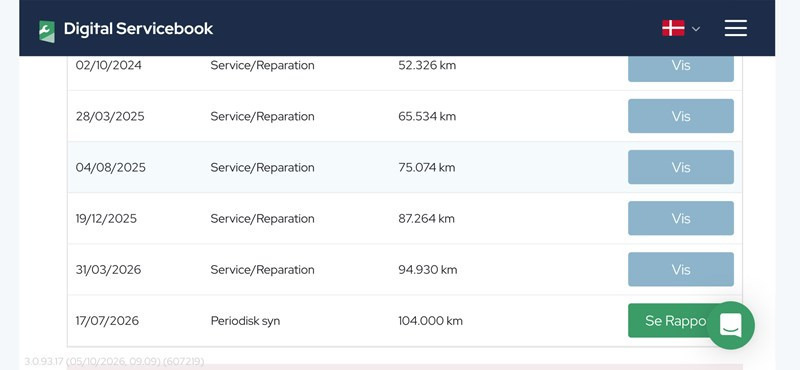Click mileage value 65.534 km
The width and height of the screenshot is (800, 370).
pos(427,116)
